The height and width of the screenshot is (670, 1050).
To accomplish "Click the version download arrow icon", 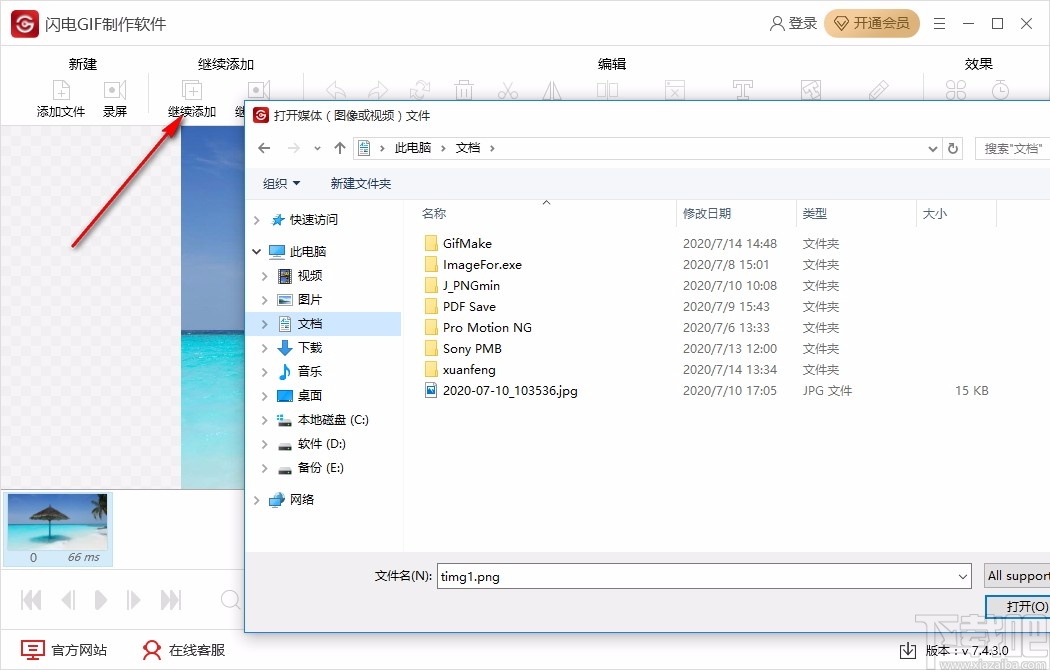I will pyautogui.click(x=907, y=650).
